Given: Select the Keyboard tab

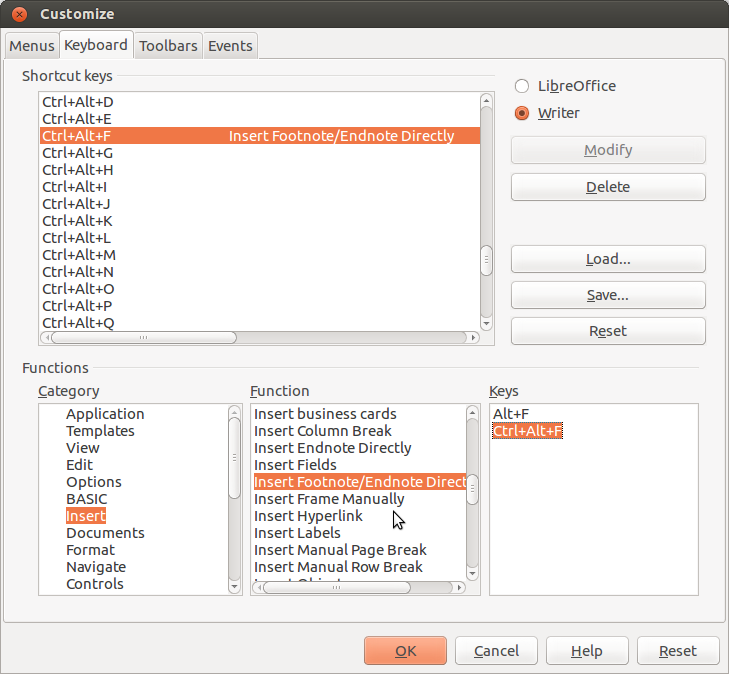Looking at the screenshot, I should [x=96, y=45].
